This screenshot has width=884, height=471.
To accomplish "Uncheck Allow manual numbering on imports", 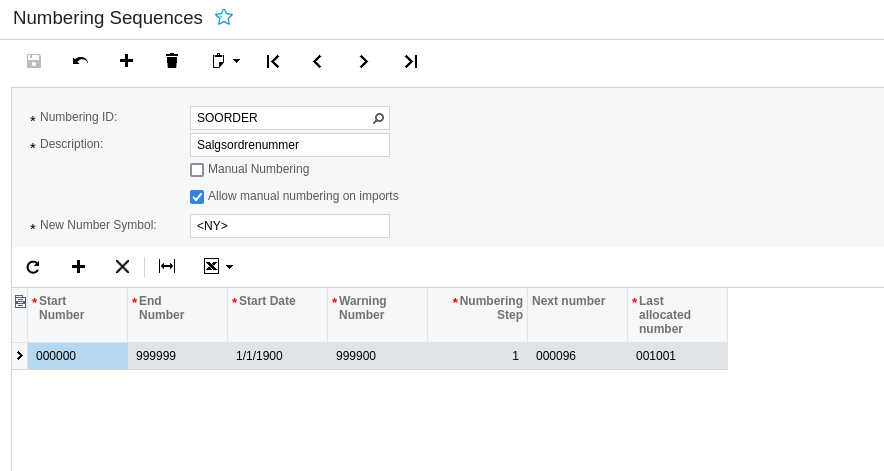I will [197, 197].
